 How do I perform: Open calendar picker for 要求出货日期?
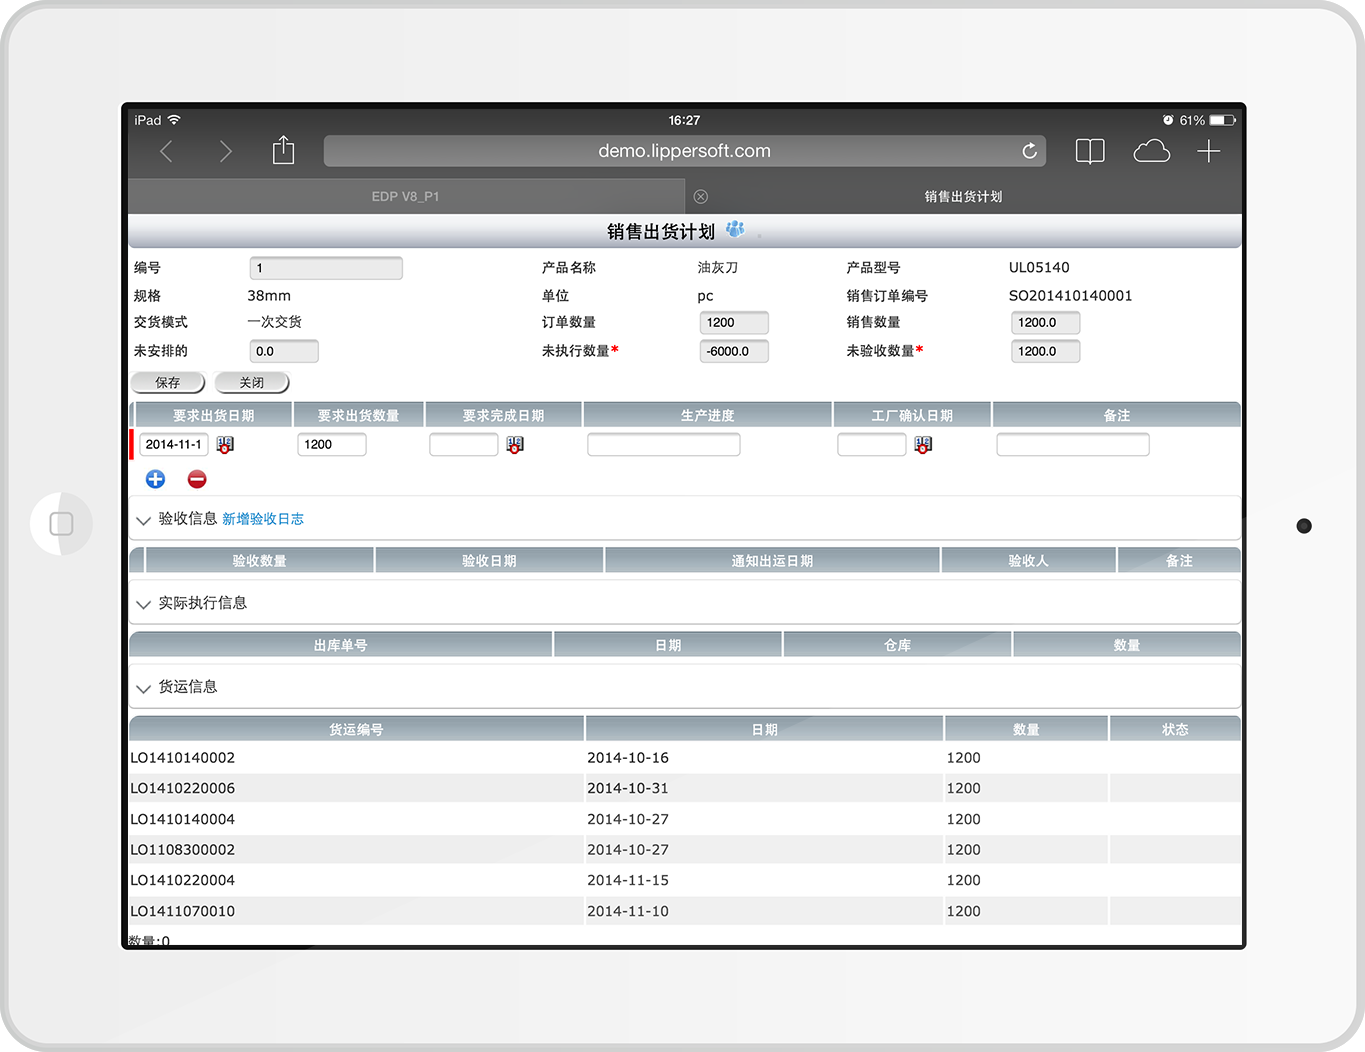[225, 445]
